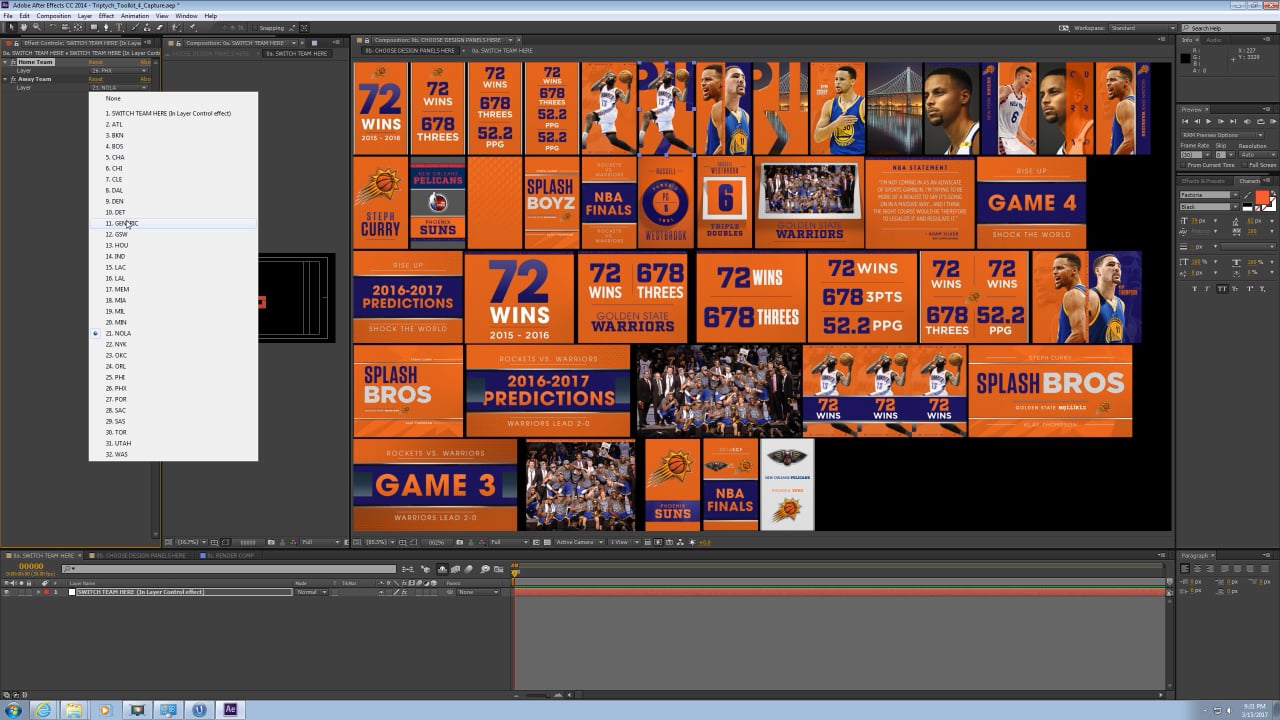Select the Eraser tool
1280x720 pixels.
point(160,27)
